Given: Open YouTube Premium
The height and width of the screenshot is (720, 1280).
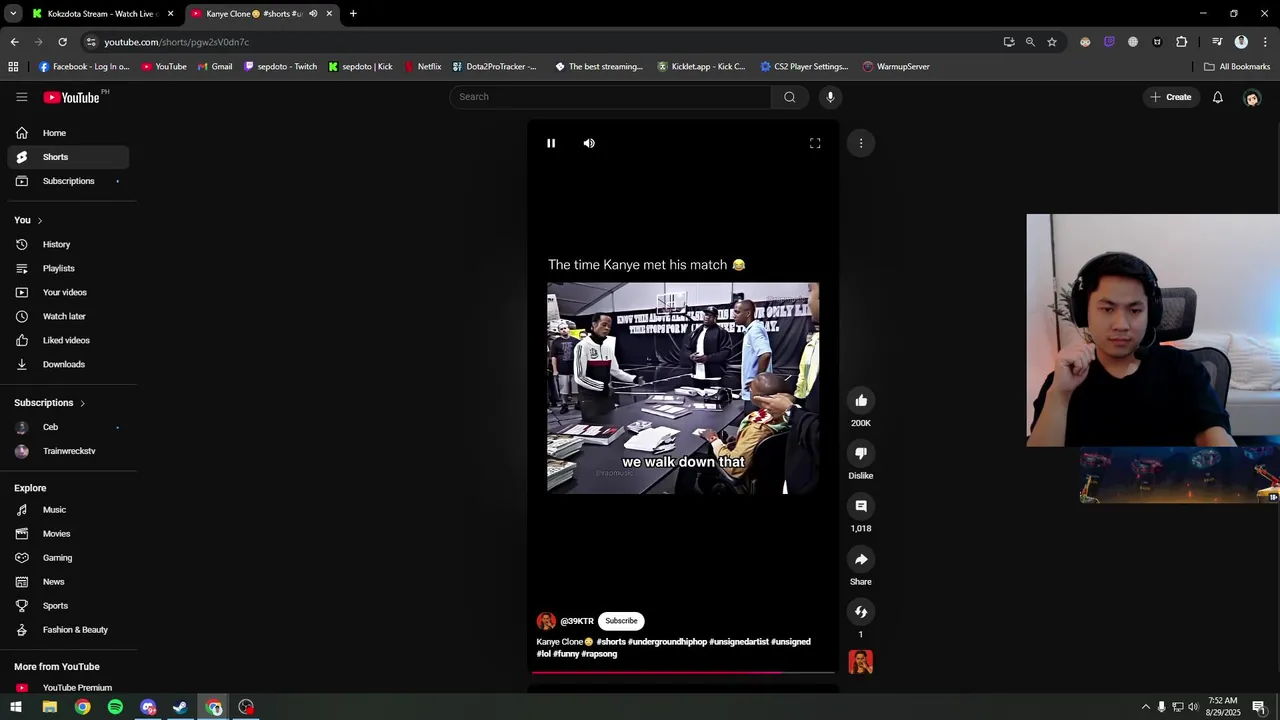Looking at the screenshot, I should click(68, 687).
